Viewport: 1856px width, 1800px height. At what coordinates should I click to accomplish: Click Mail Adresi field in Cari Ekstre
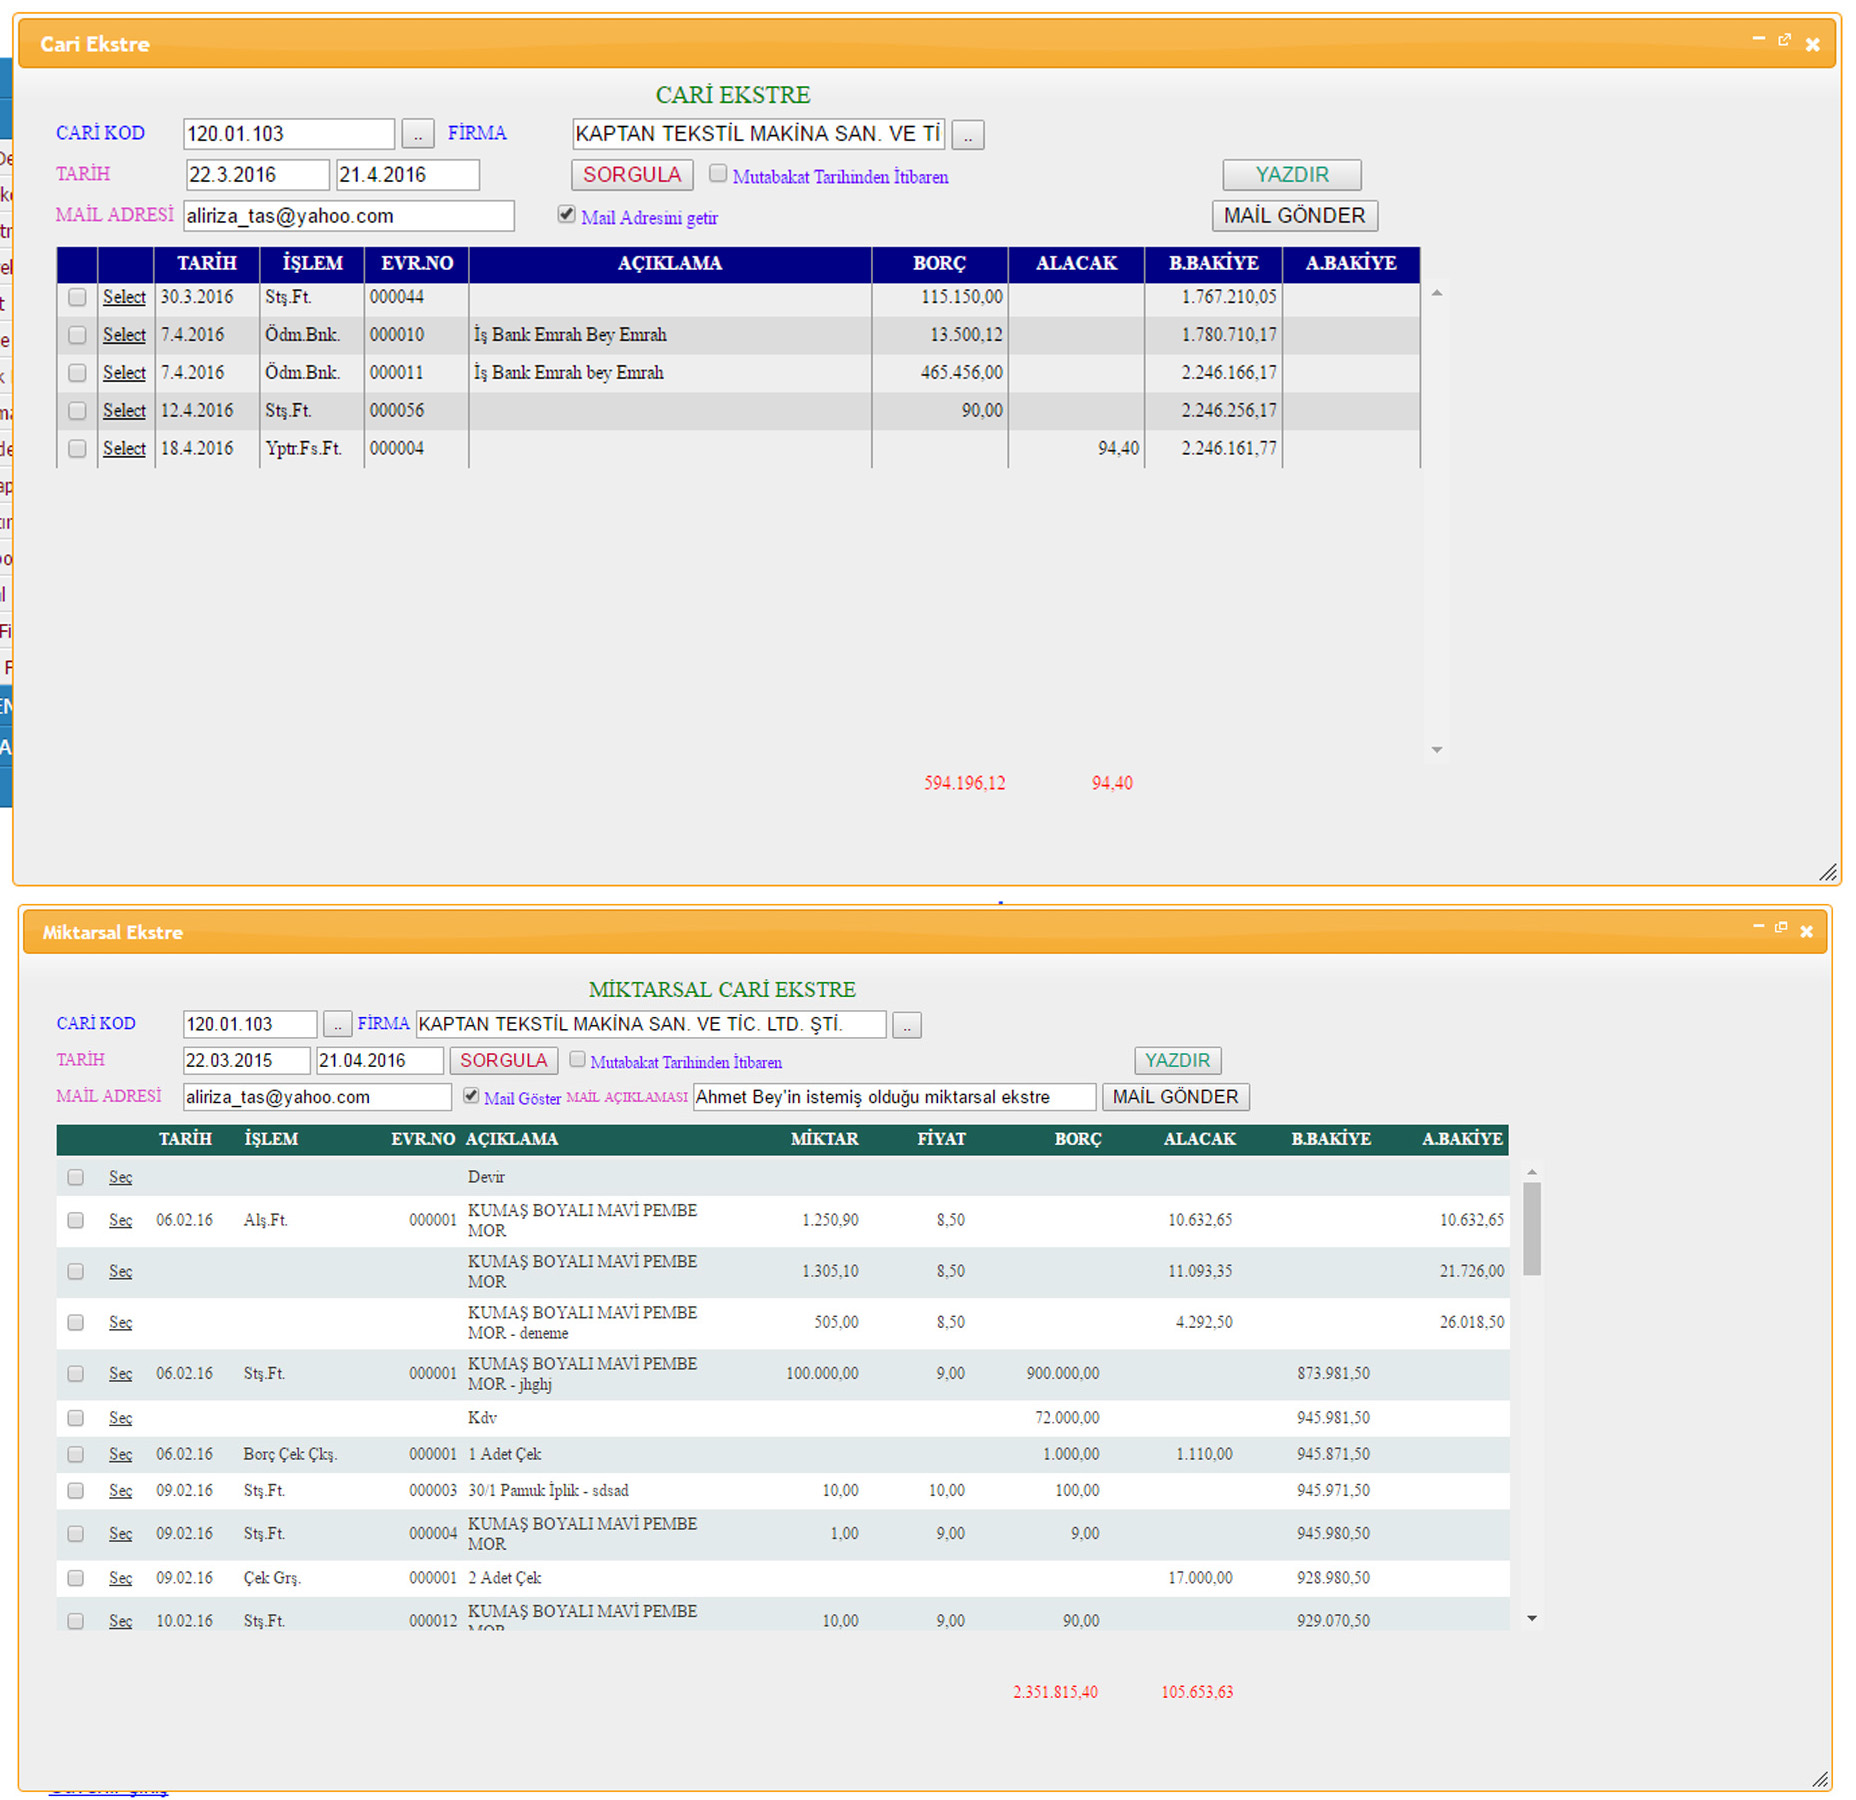click(x=349, y=216)
